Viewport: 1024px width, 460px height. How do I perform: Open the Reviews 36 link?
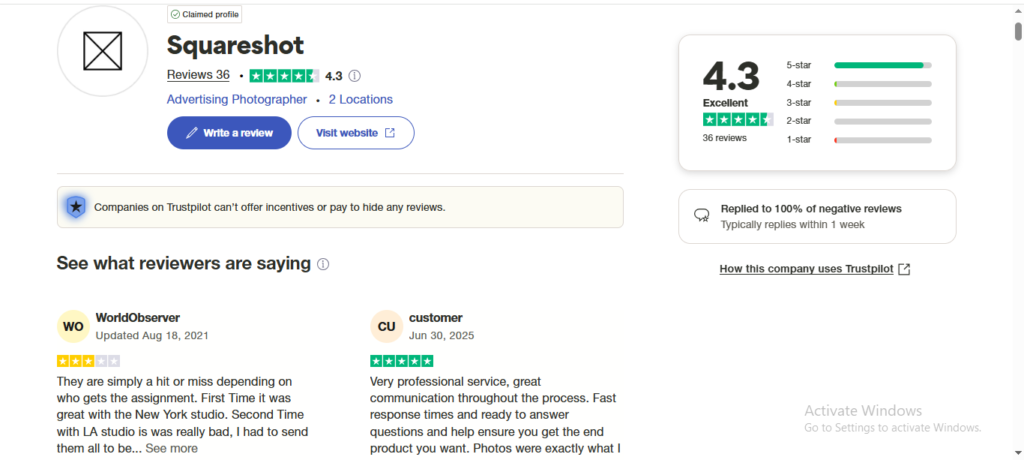[x=199, y=75]
